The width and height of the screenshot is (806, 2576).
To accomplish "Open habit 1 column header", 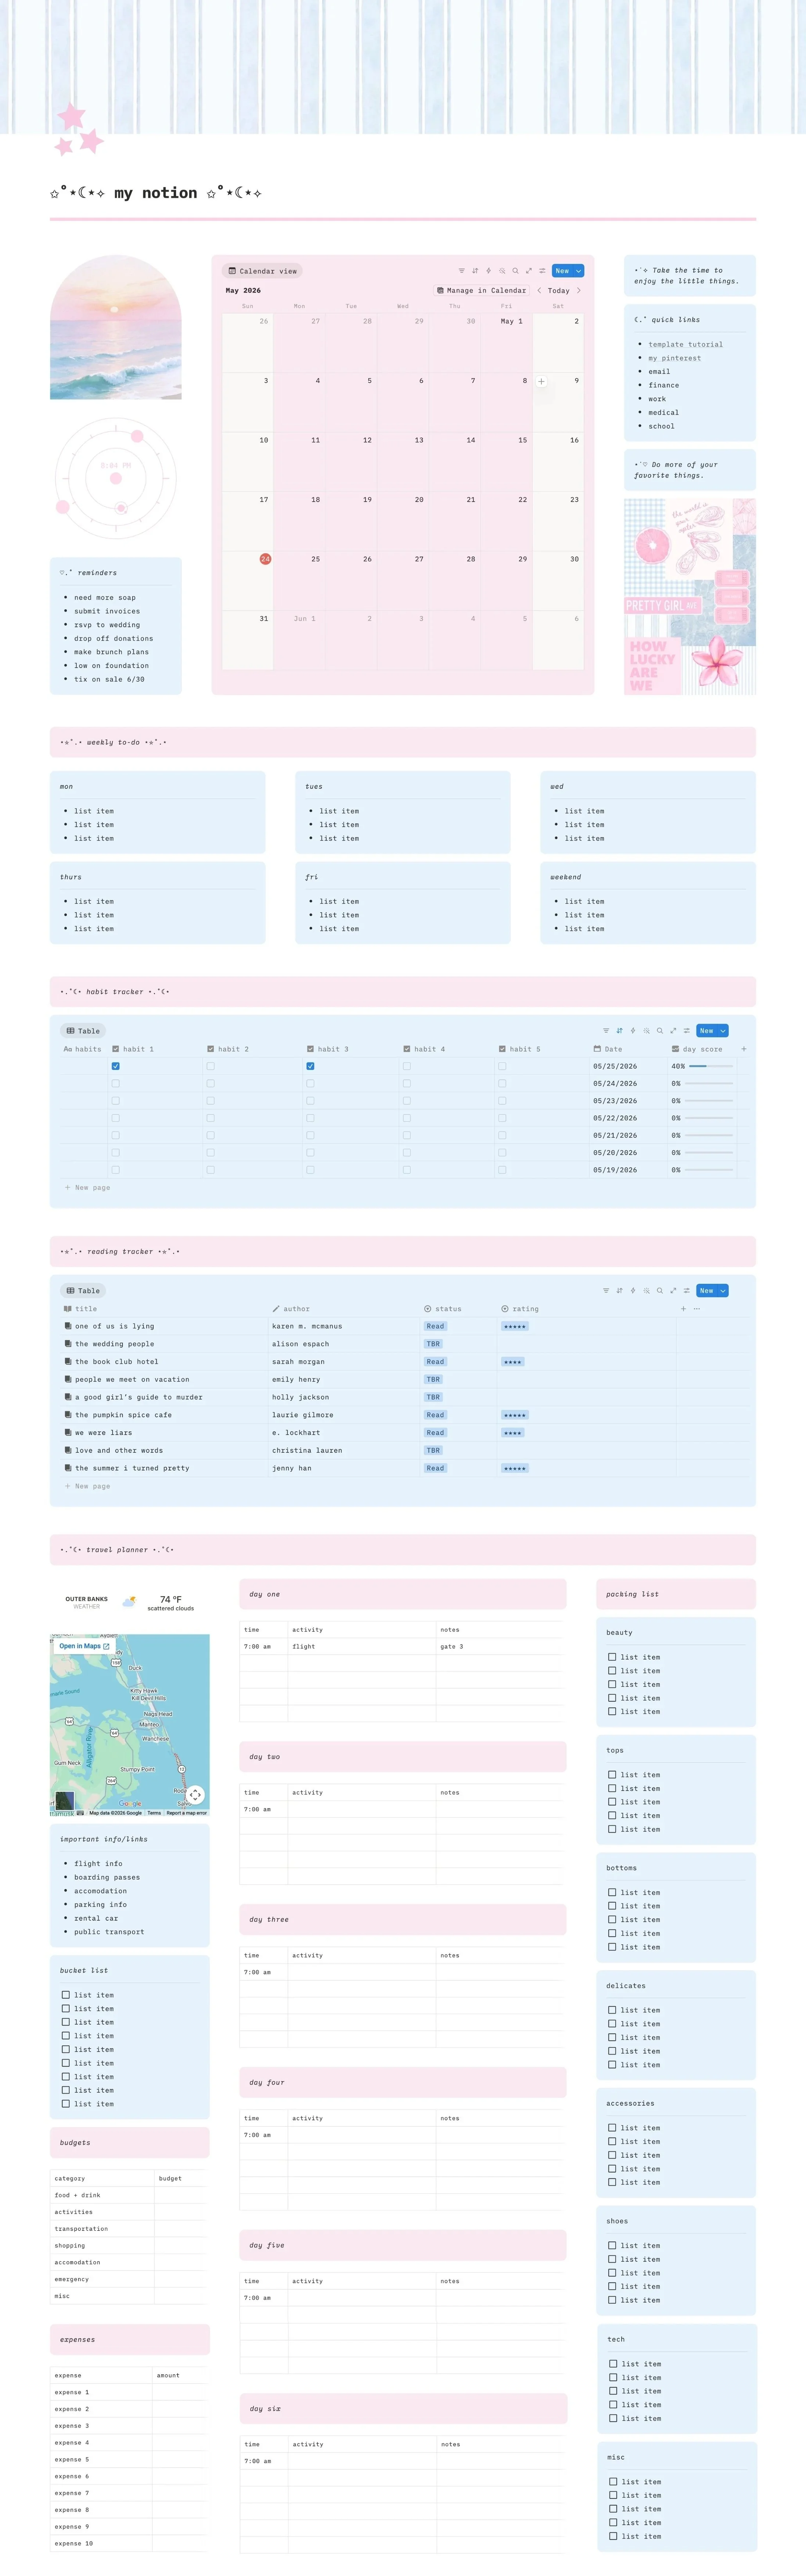I will 133,1049.
